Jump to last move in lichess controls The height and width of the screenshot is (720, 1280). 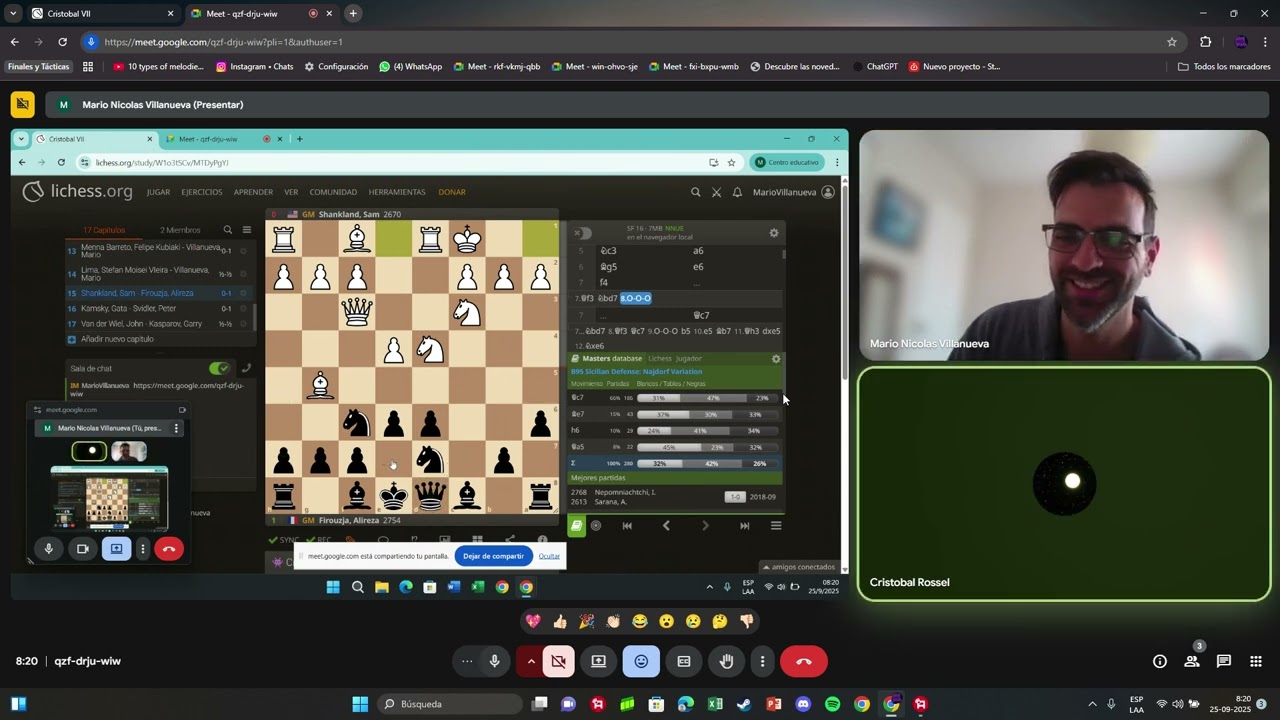(744, 525)
